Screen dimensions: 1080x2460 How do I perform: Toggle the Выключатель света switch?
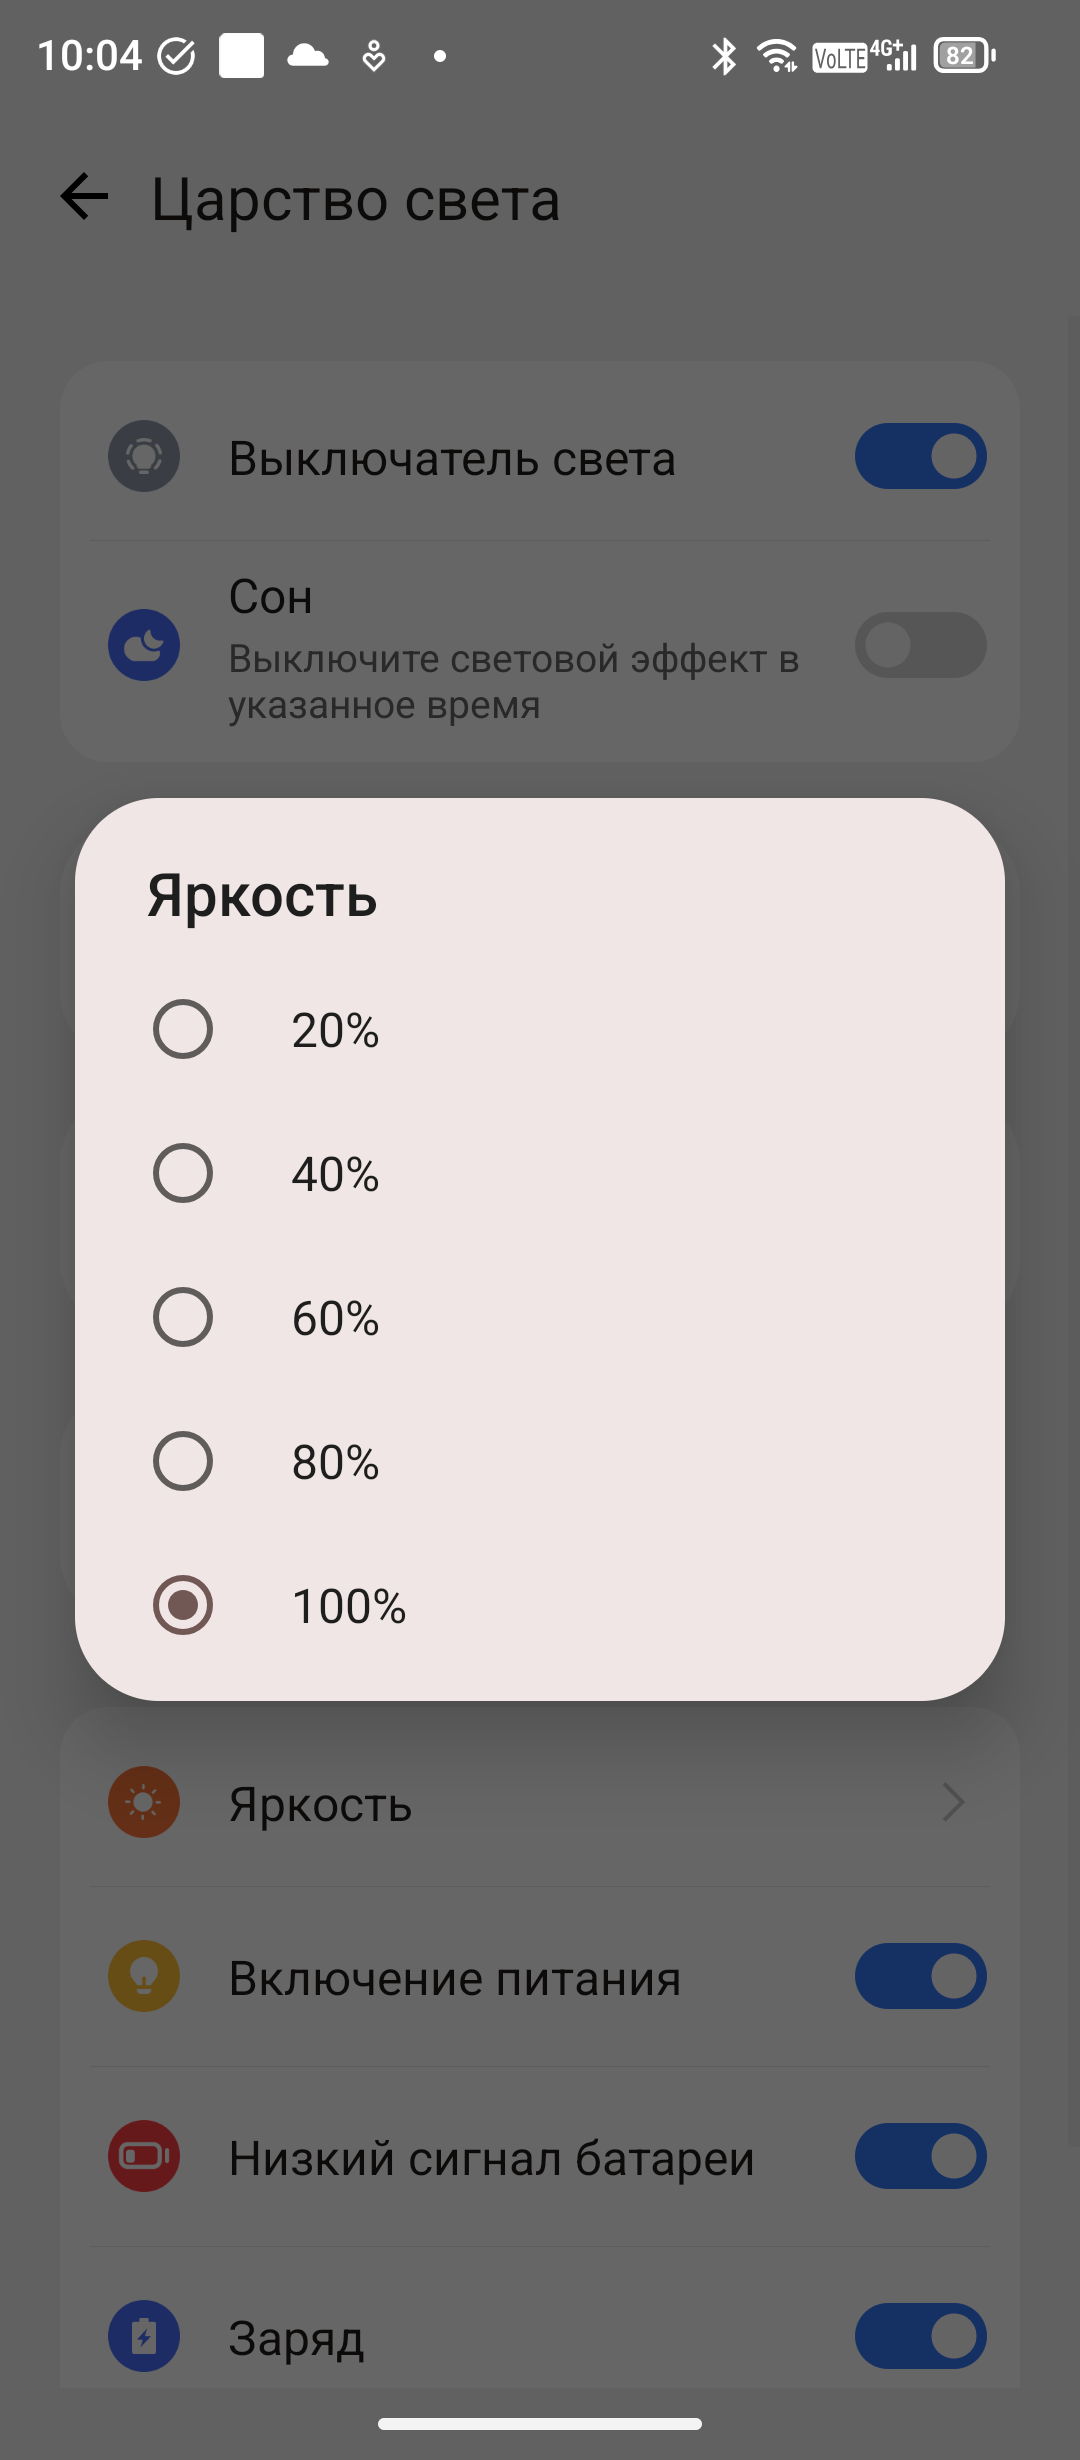[x=921, y=456]
